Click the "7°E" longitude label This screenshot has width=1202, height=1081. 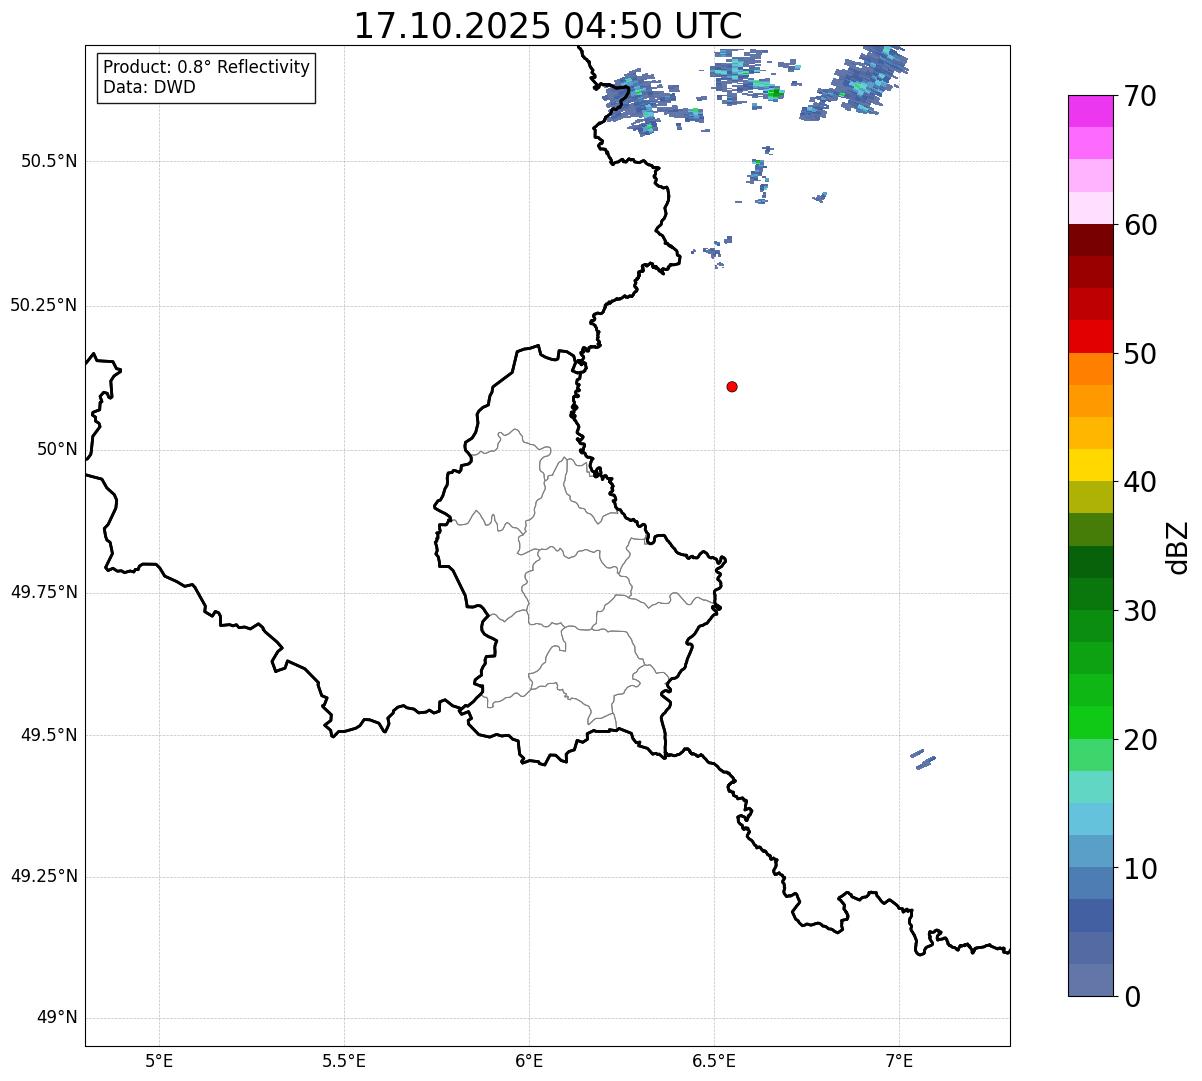pyautogui.click(x=899, y=1060)
